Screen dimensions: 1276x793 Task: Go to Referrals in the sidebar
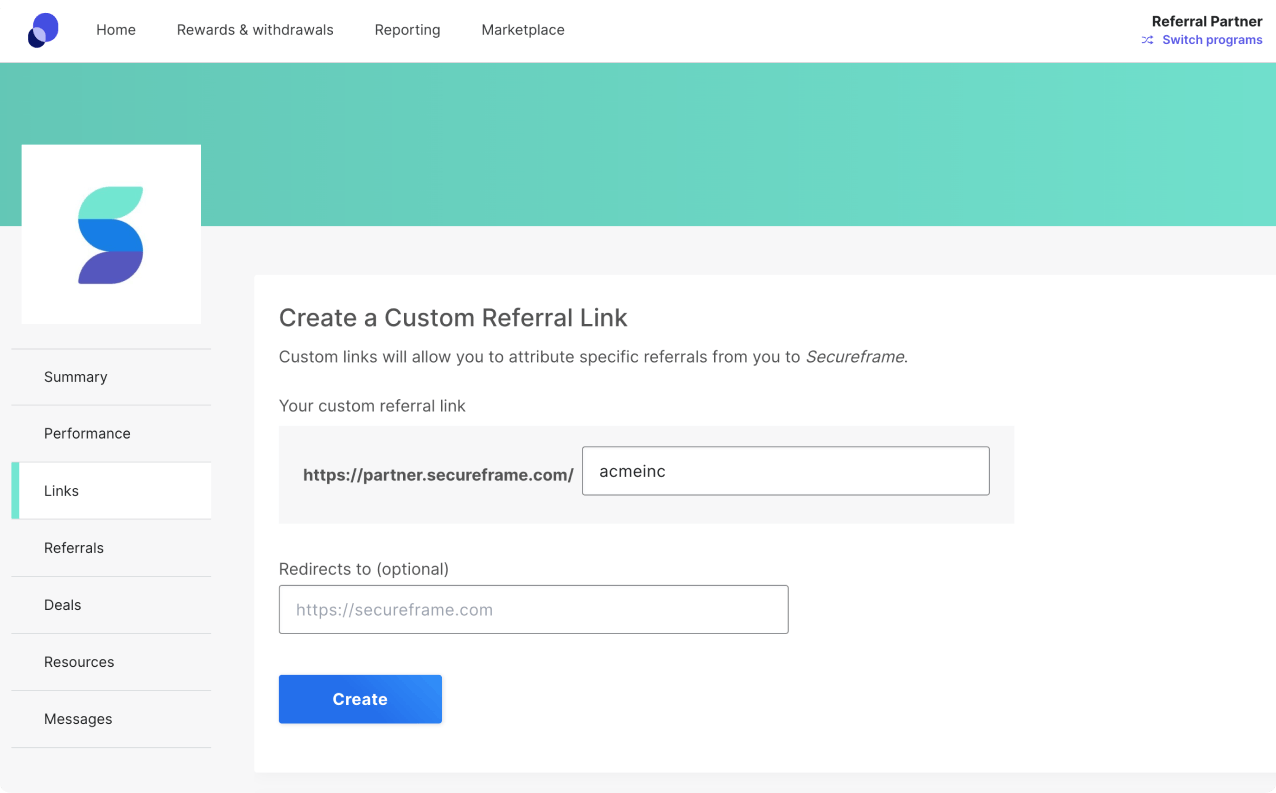point(74,548)
